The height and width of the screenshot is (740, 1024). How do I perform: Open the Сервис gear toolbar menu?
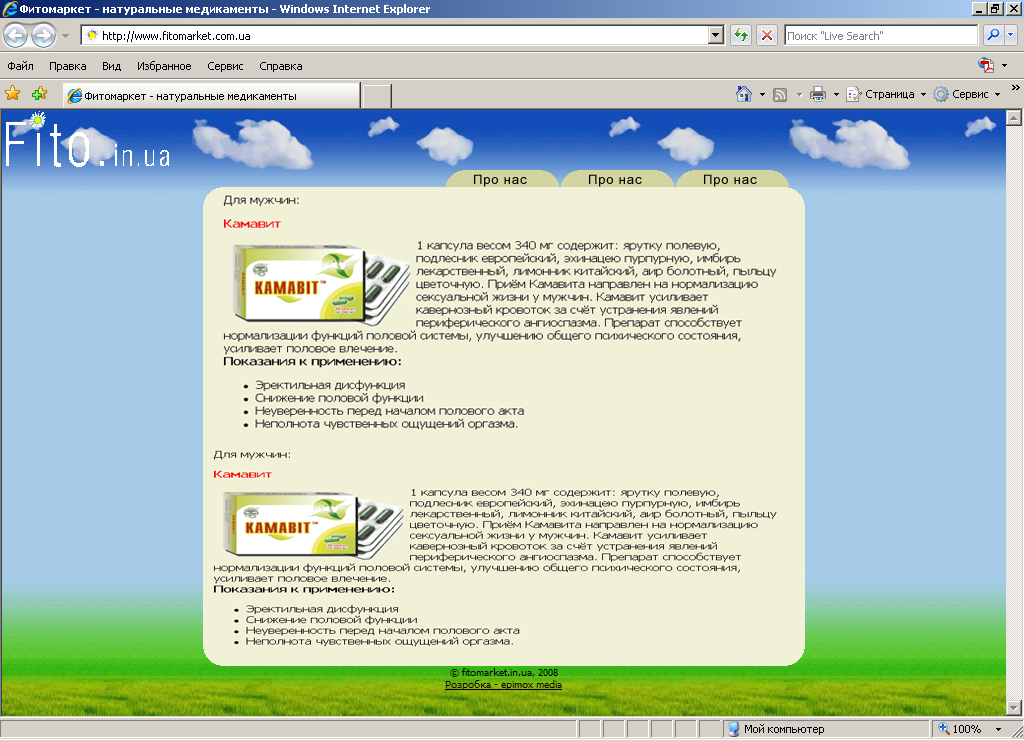[967, 95]
